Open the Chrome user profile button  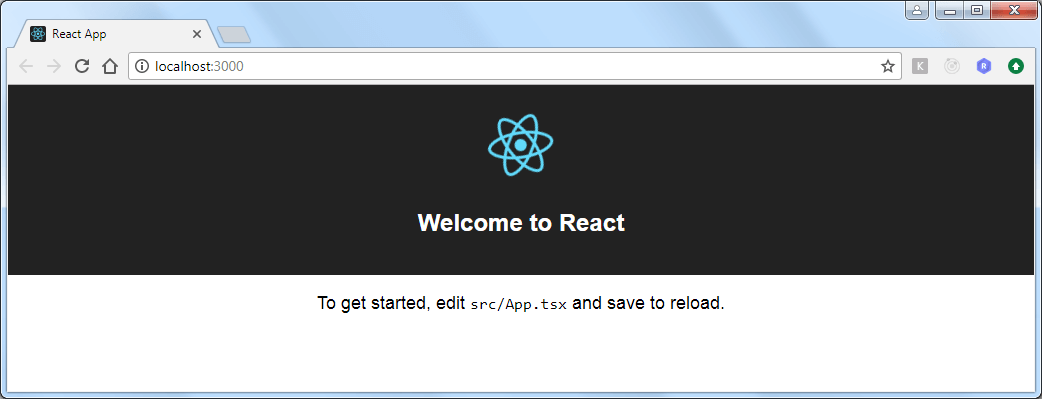pos(917,10)
